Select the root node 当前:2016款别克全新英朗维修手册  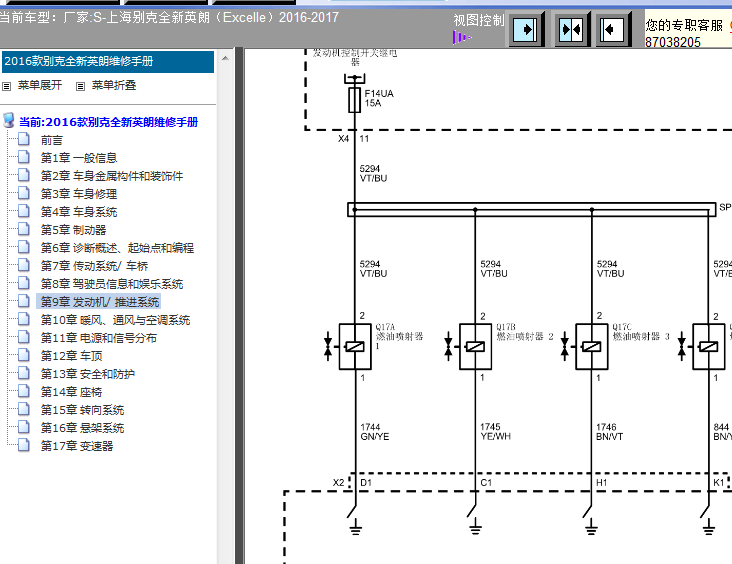[108, 122]
